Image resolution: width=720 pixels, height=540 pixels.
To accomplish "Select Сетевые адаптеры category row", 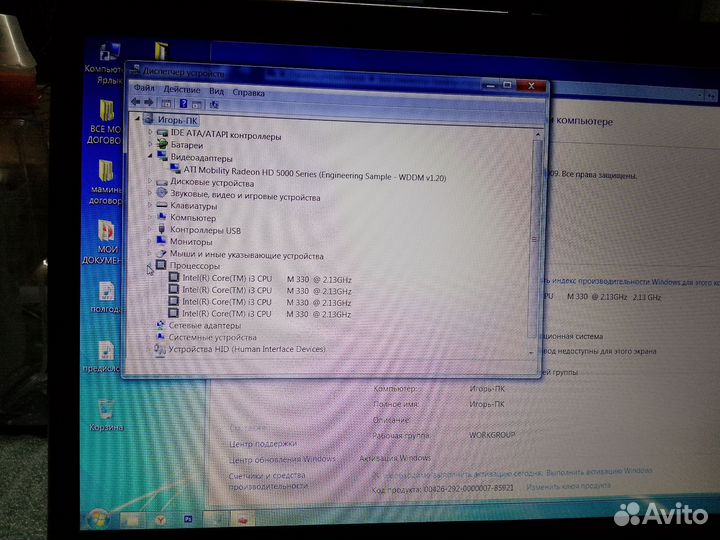I will pos(204,325).
